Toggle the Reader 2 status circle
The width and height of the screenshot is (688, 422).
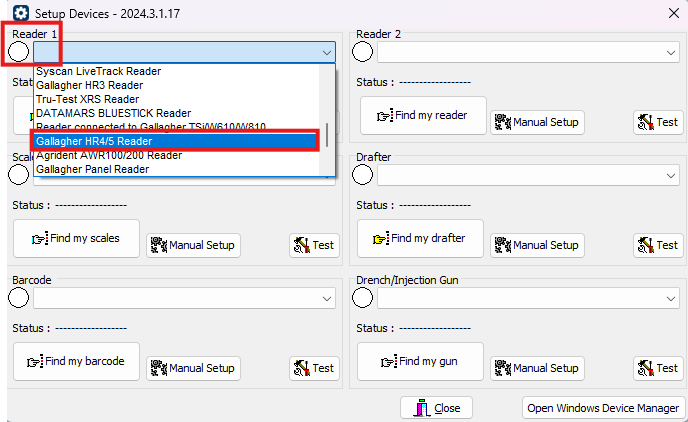click(x=362, y=52)
